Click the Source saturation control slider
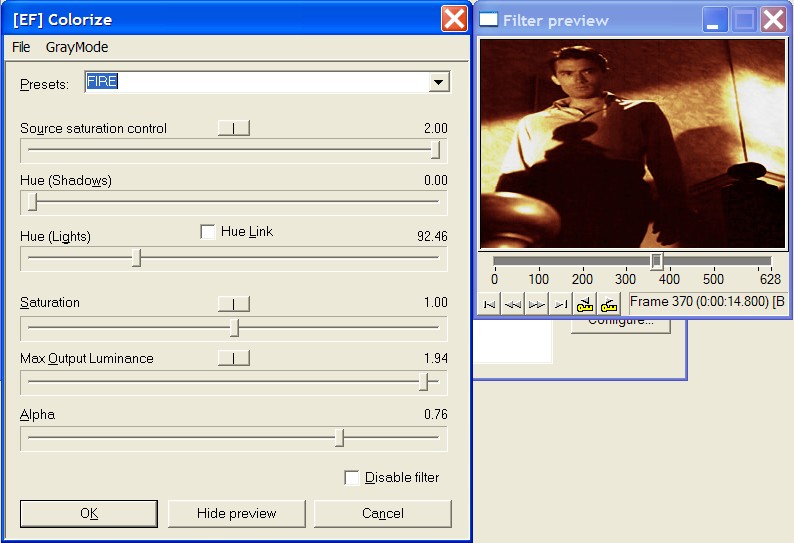 pos(233,150)
